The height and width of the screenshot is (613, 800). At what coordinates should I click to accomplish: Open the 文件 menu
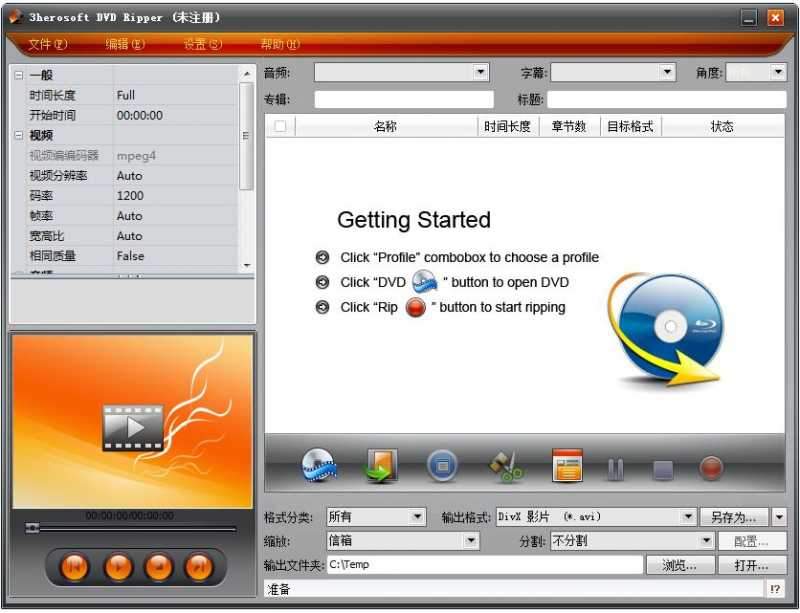tap(47, 44)
